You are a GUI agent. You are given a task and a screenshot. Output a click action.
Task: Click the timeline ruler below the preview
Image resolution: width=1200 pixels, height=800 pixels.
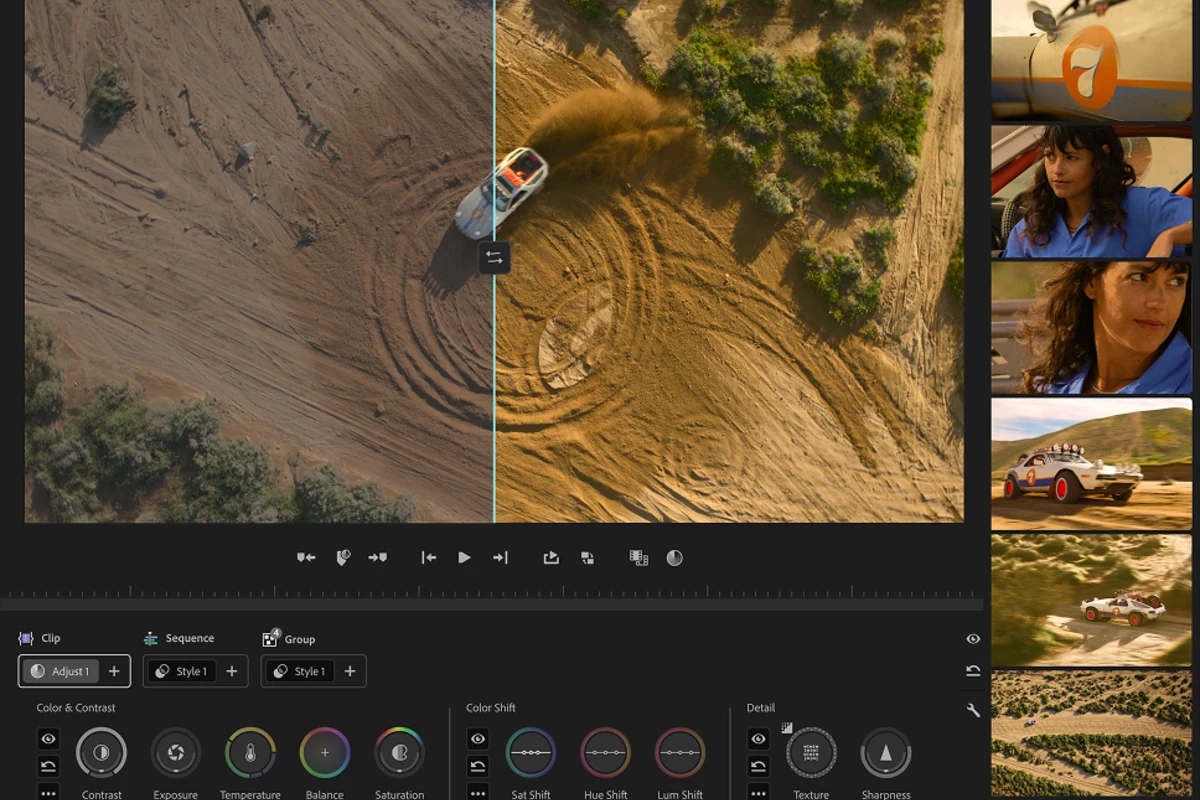[x=491, y=594]
